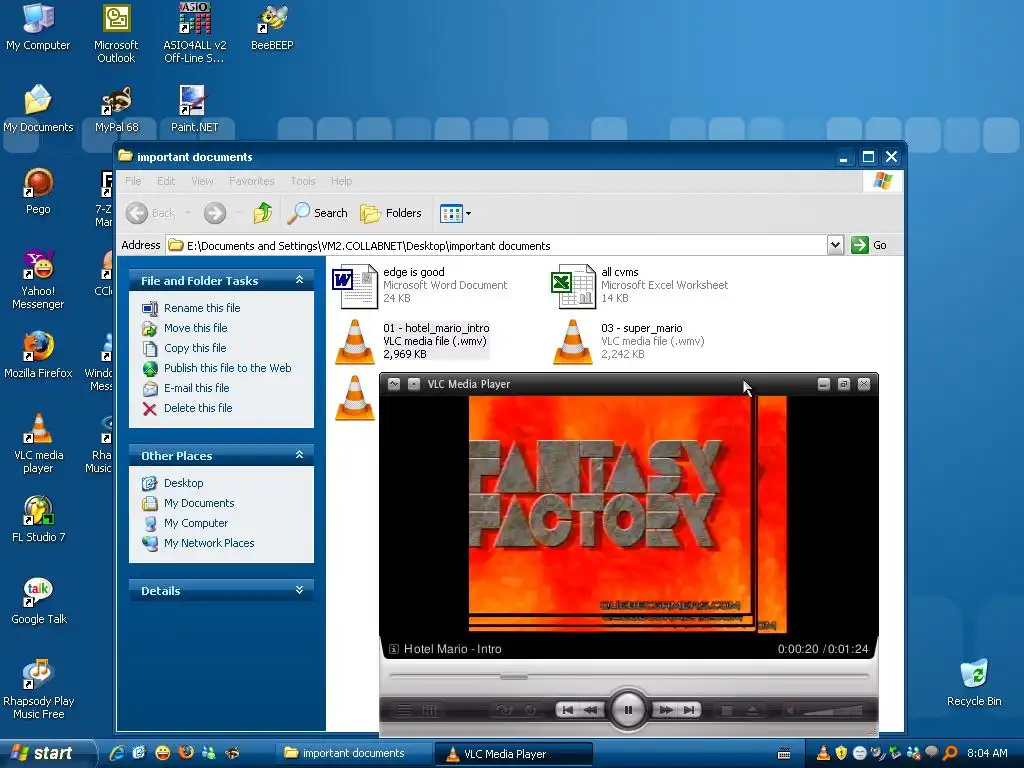Click Publish this file to the Web
The image size is (1024, 768).
pos(227,368)
